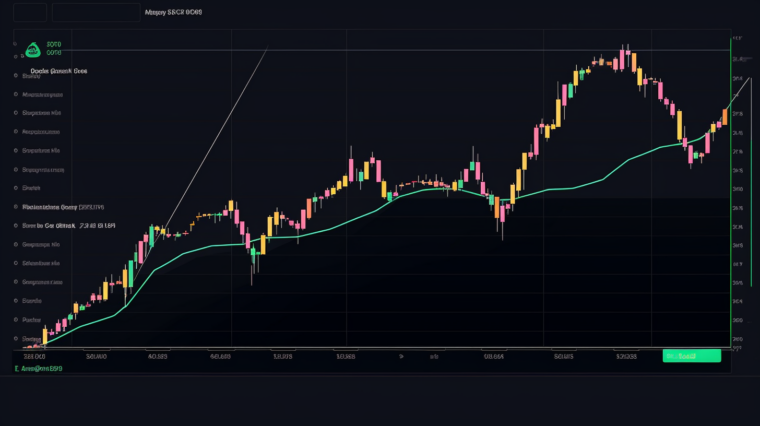Image resolution: width=760 pixels, height=426 pixels.
Task: Click the leftmost time axis label
Action: click(x=35, y=355)
